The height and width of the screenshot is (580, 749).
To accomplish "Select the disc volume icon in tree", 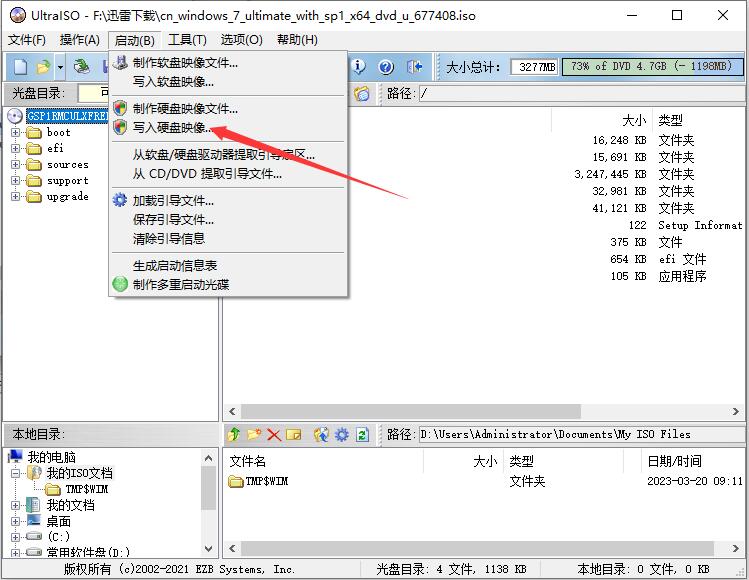I will pyautogui.click(x=15, y=116).
